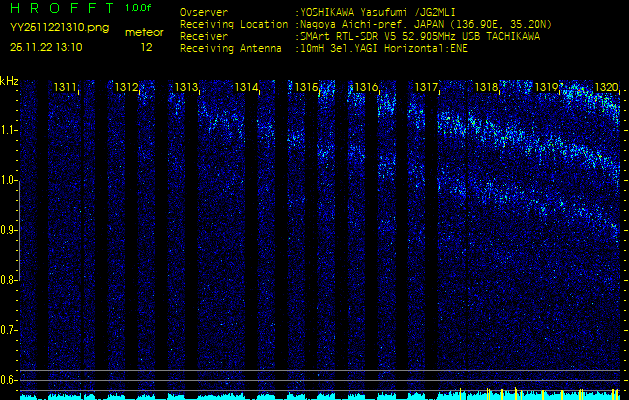Click the 1318 time marker
Image resolution: width=629 pixels, height=400 pixels.
[x=486, y=88]
